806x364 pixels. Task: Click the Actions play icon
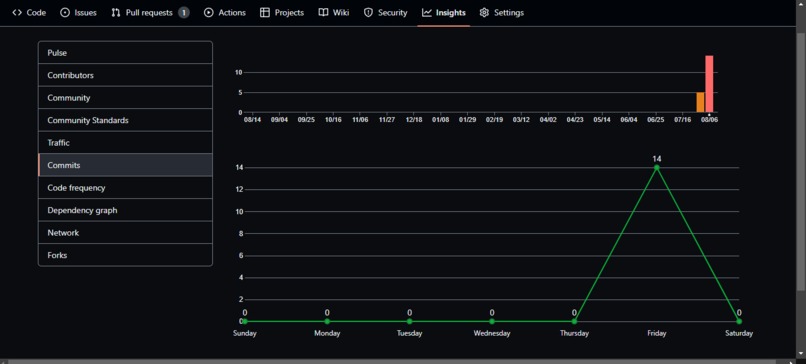pos(209,13)
